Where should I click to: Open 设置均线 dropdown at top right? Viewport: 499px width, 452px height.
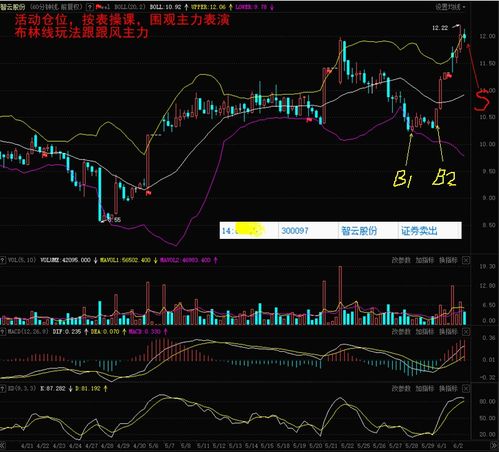(x=450, y=7)
